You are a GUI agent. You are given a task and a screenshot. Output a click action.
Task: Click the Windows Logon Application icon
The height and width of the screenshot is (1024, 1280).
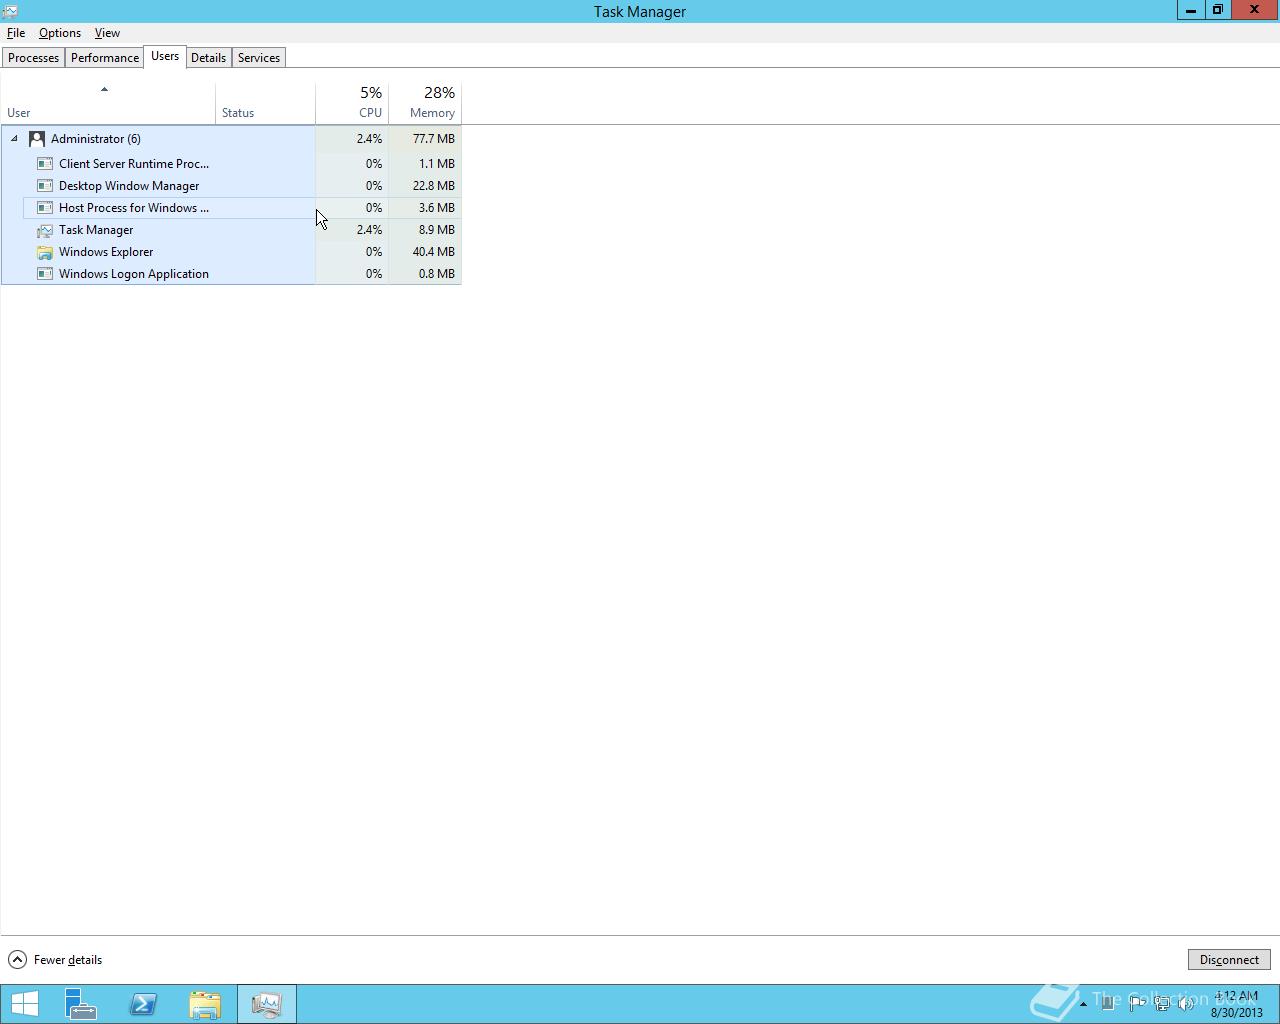coord(45,274)
